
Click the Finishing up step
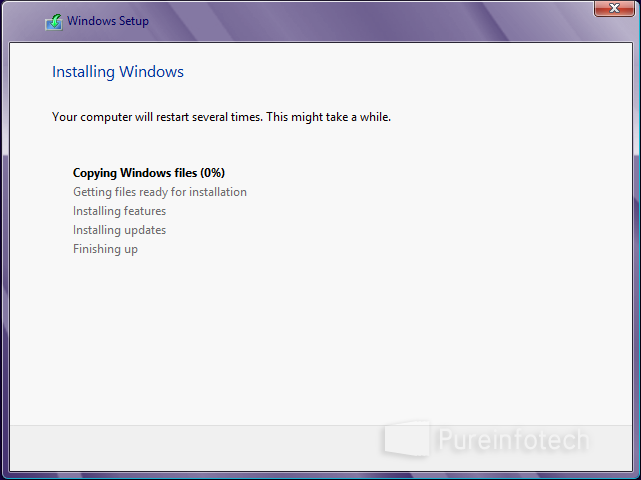pos(105,249)
